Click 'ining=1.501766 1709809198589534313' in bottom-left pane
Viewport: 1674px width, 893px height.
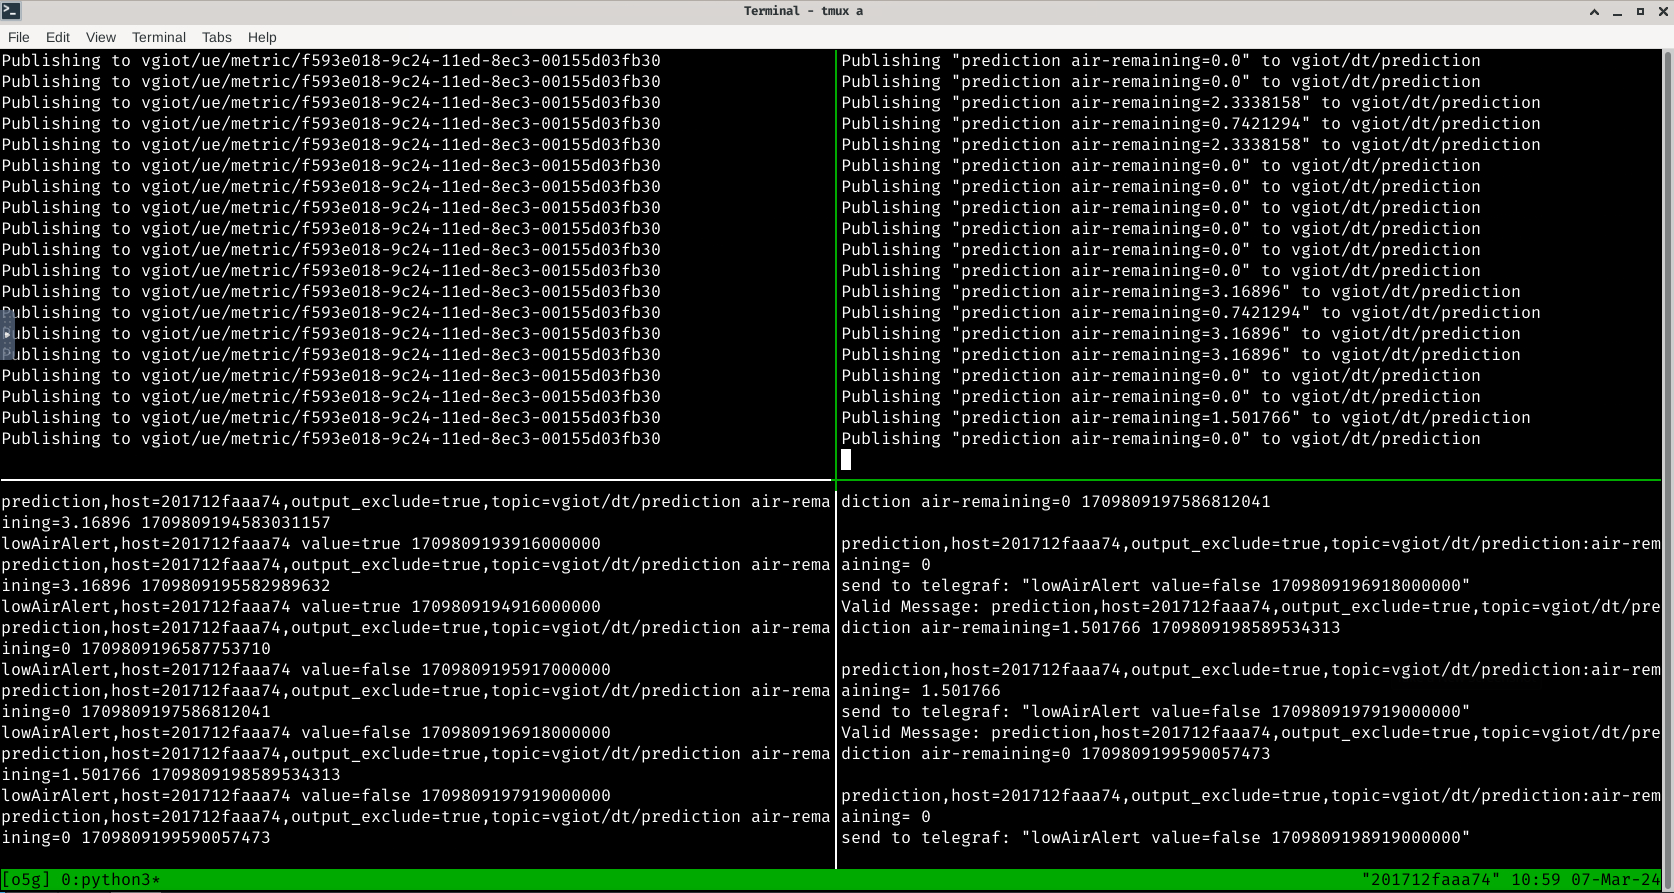(x=171, y=775)
